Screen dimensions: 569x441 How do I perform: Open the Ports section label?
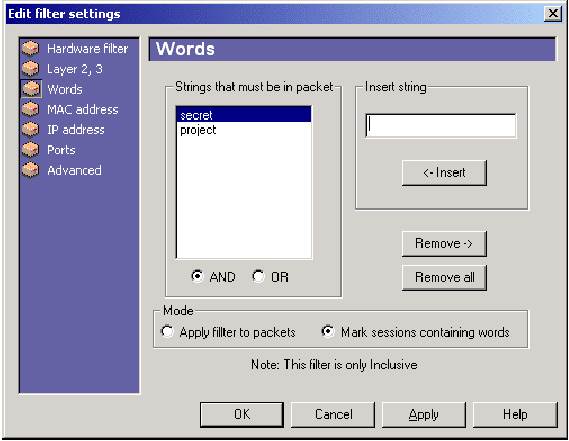pos(61,150)
